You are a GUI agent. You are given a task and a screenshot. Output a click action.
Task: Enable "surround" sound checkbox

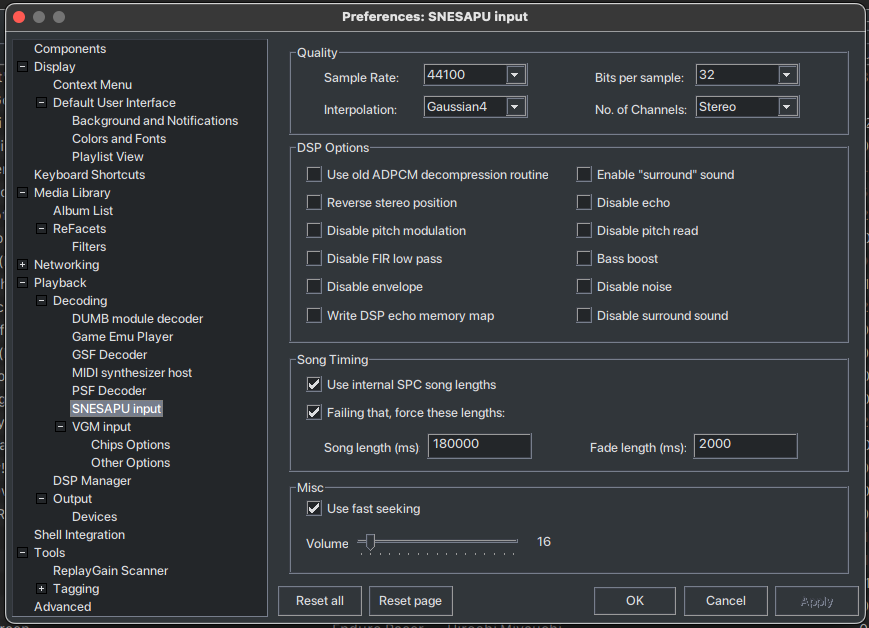[x=584, y=175]
